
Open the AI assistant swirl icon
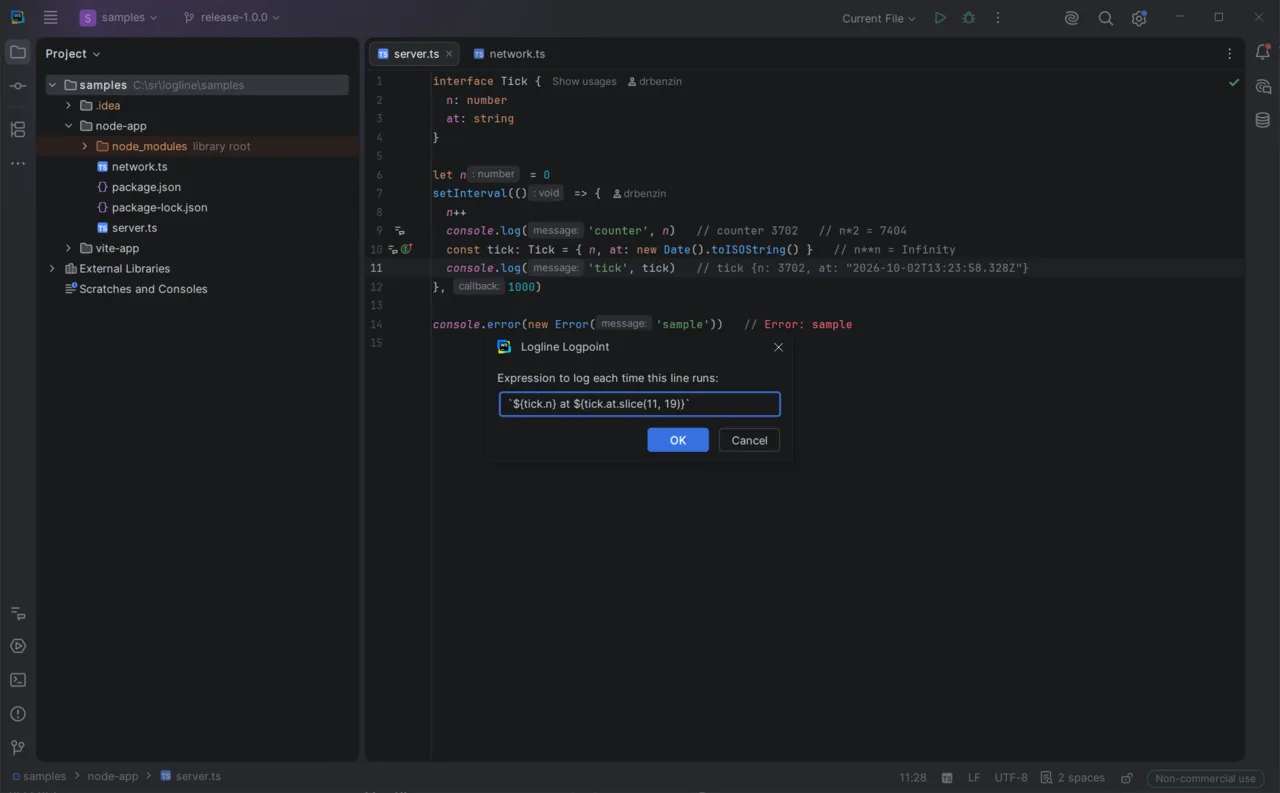point(1072,18)
